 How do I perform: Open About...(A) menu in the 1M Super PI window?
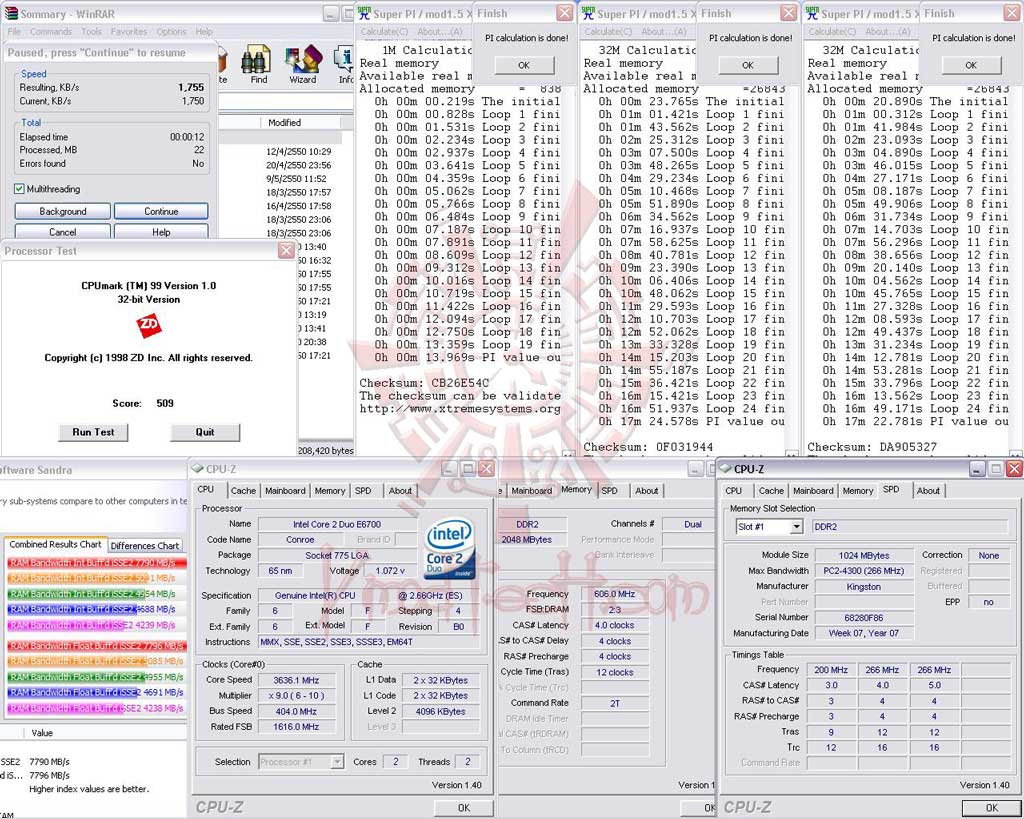[440, 31]
